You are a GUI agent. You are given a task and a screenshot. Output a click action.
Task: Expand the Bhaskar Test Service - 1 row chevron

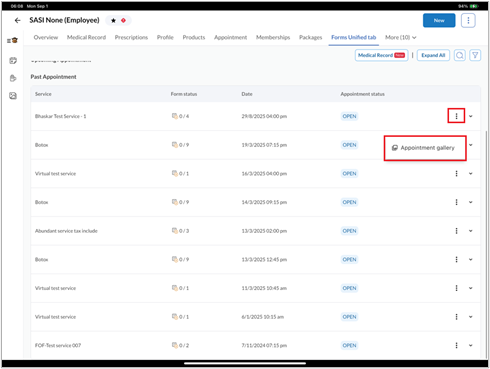[471, 116]
